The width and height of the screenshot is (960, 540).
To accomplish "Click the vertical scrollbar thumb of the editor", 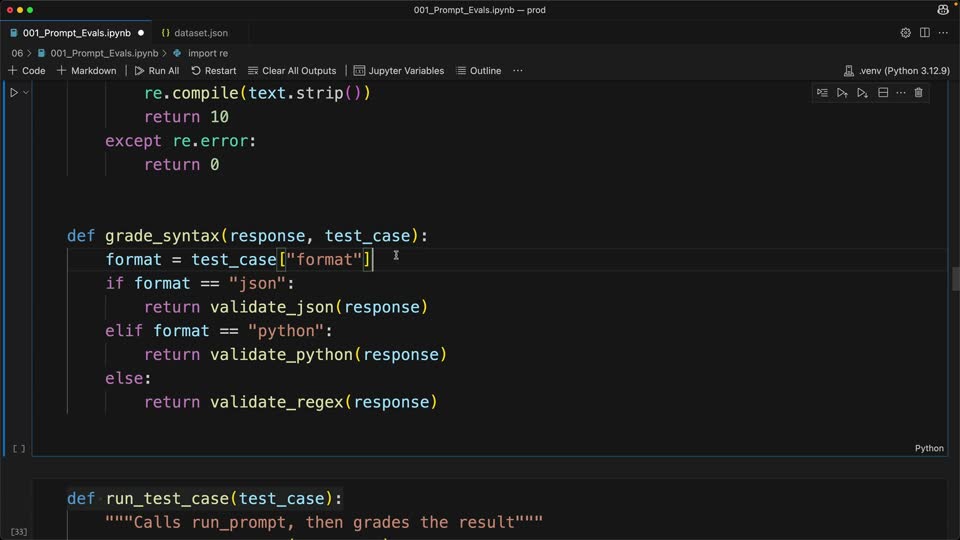I will [955, 279].
